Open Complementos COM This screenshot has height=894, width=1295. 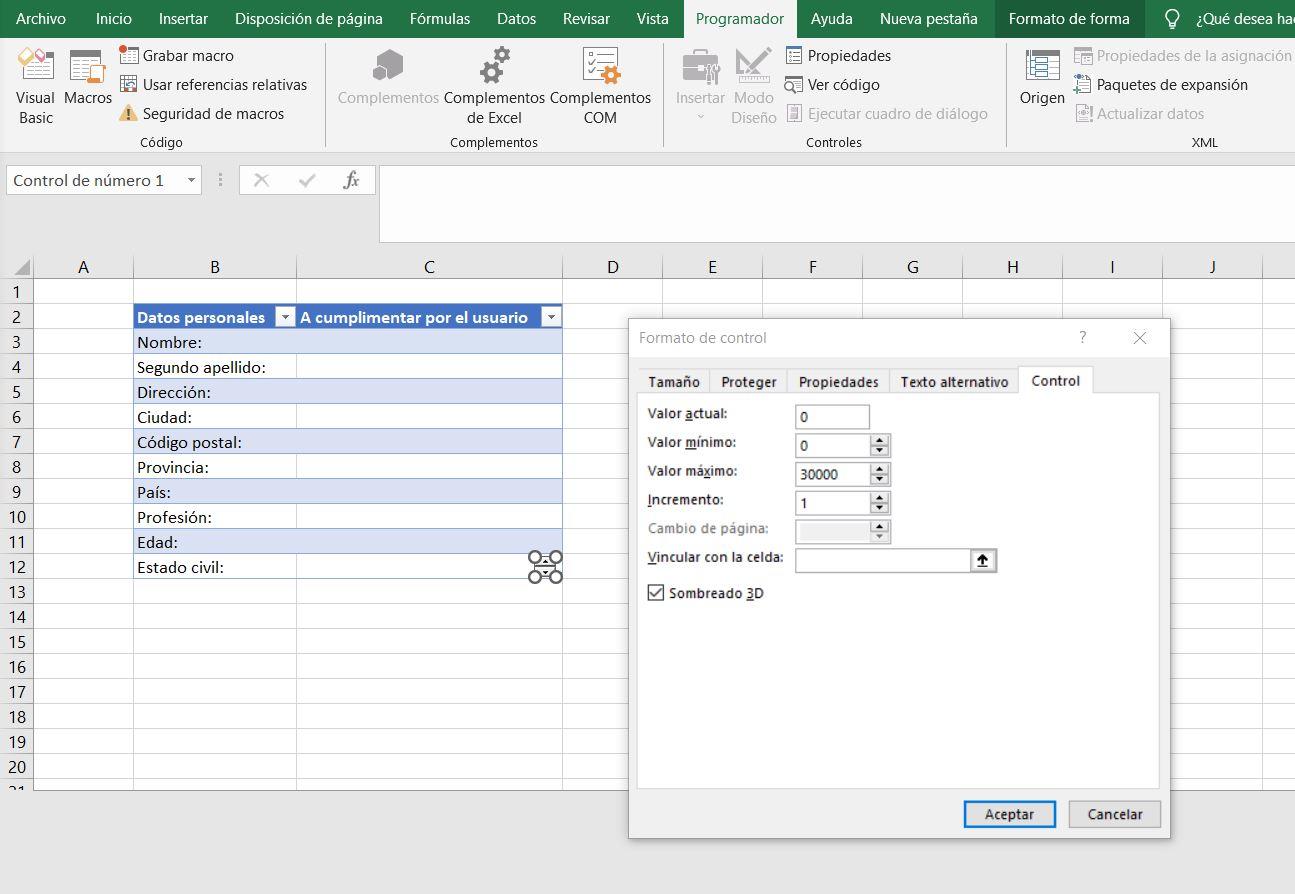pos(599,85)
